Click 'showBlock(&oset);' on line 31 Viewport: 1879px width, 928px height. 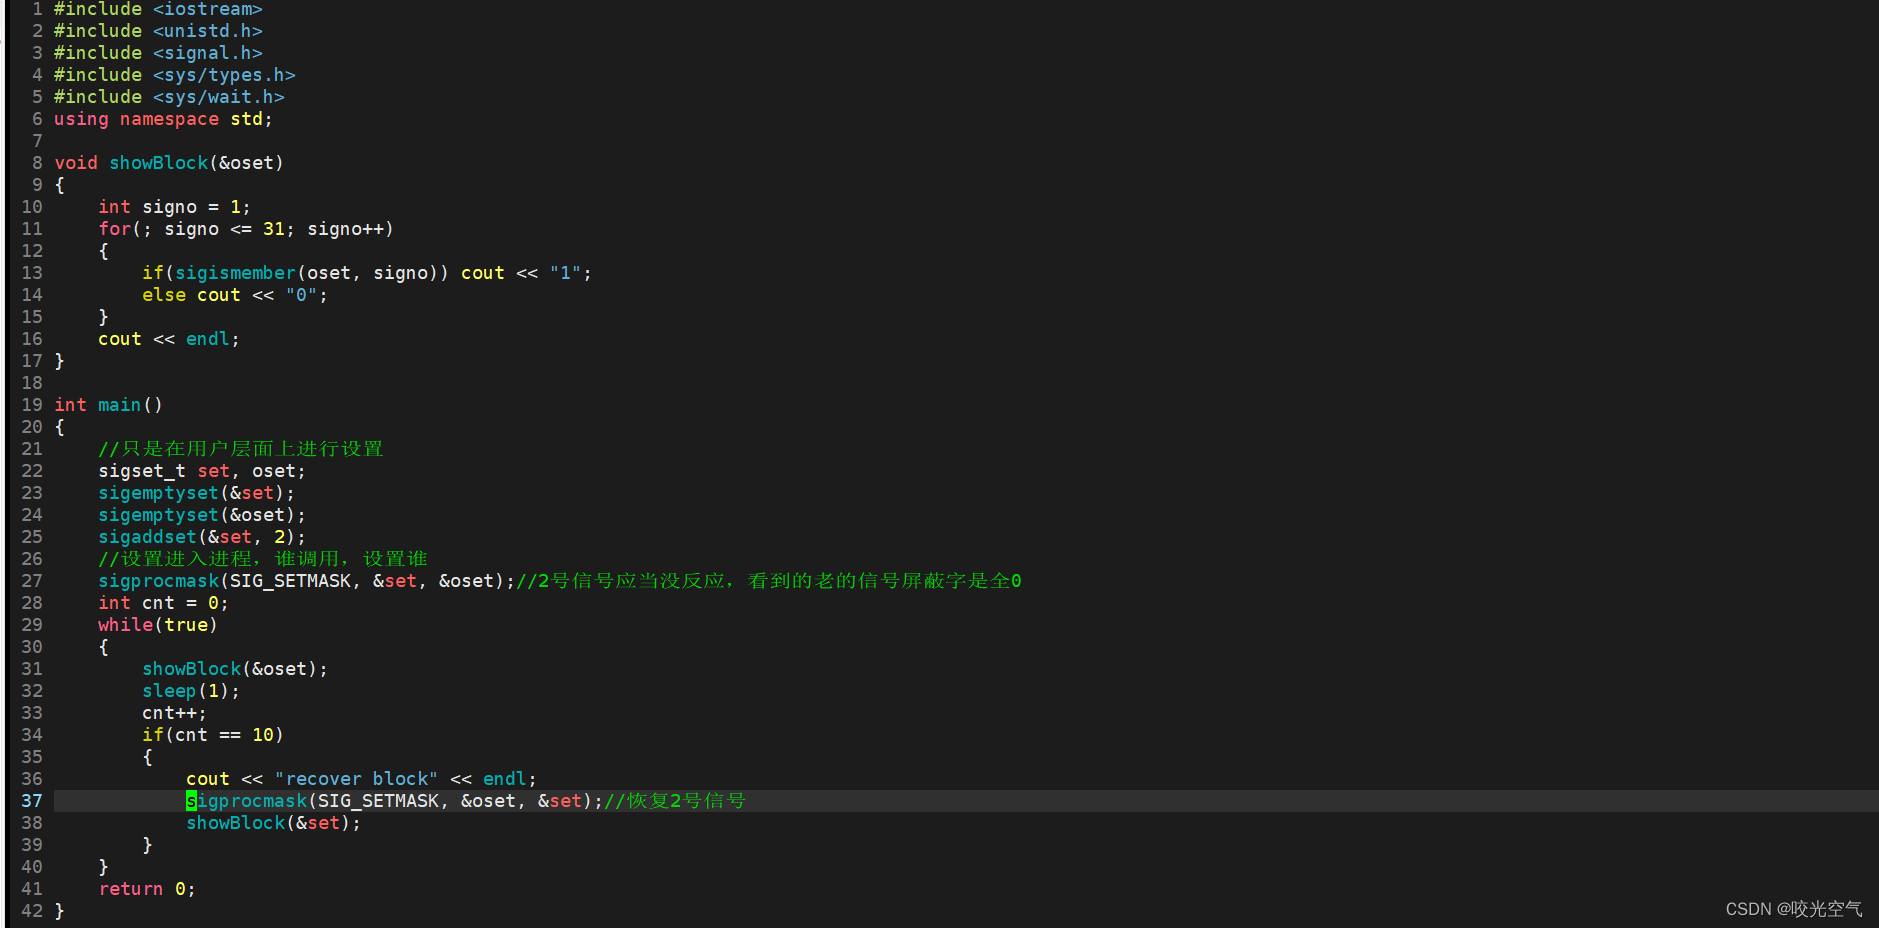pyautogui.click(x=235, y=669)
